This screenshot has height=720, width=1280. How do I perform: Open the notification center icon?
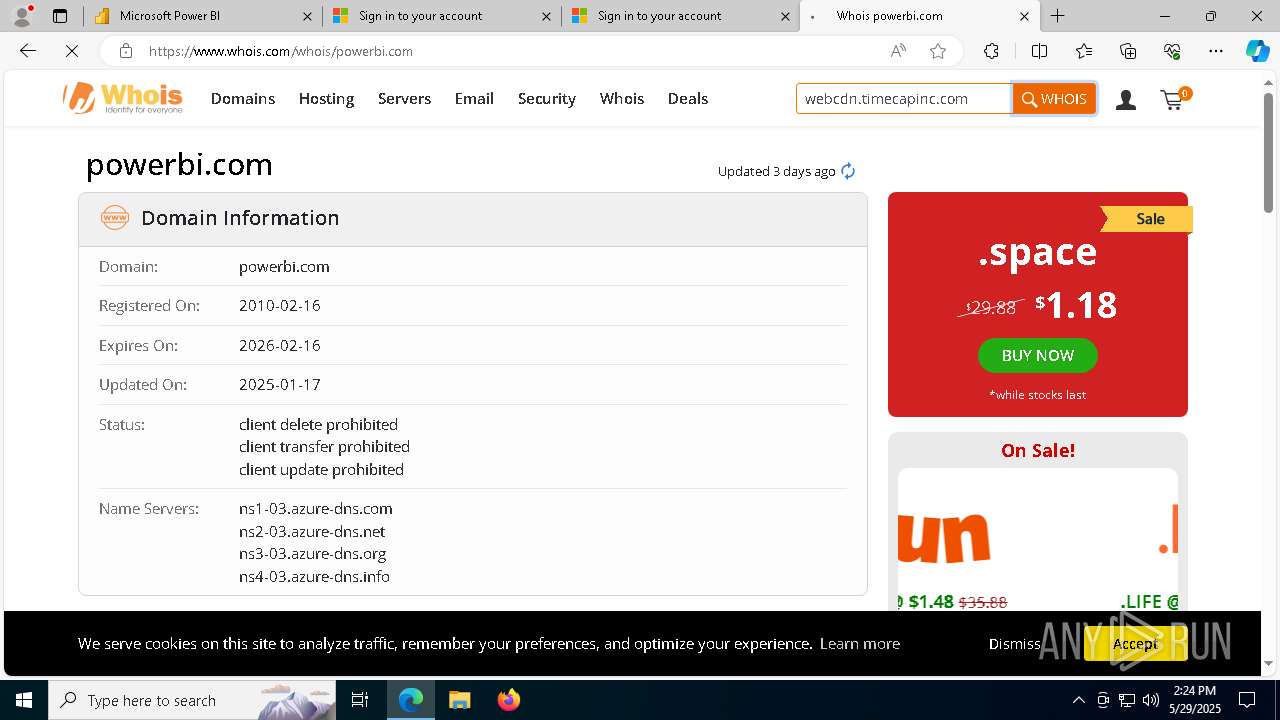point(1247,700)
